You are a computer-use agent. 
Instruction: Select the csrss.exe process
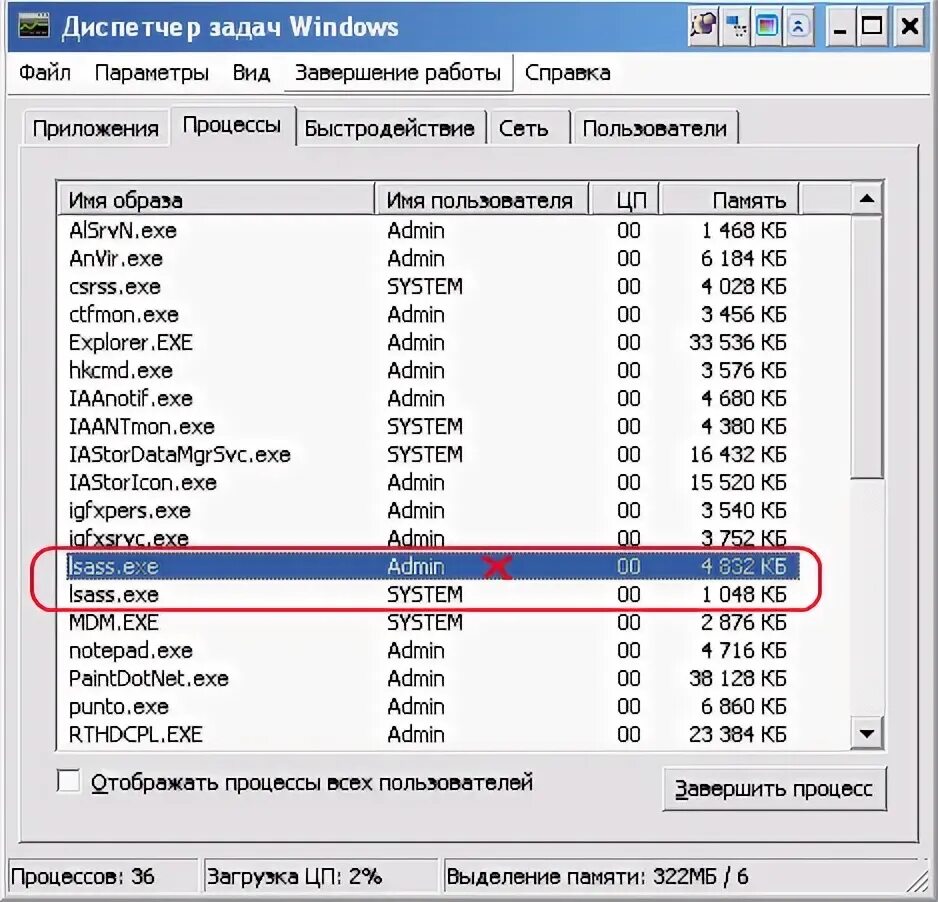pos(433,287)
